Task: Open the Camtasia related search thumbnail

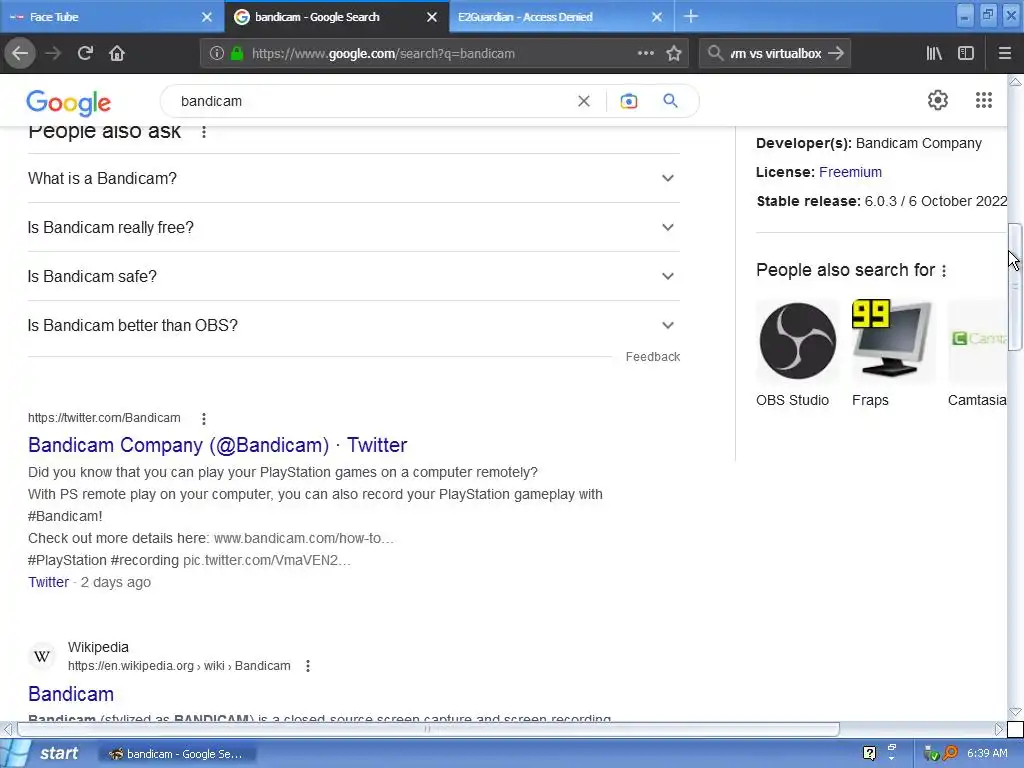Action: pyautogui.click(x=977, y=341)
